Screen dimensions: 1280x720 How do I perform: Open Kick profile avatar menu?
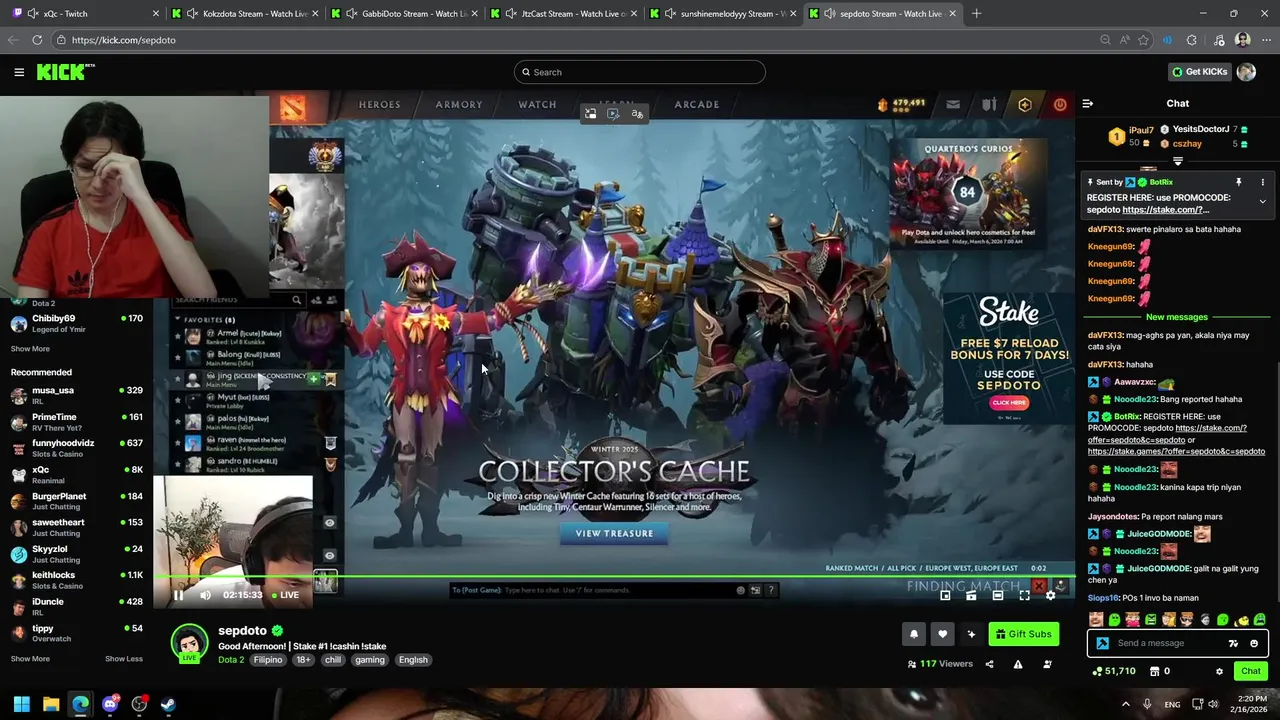1246,72
